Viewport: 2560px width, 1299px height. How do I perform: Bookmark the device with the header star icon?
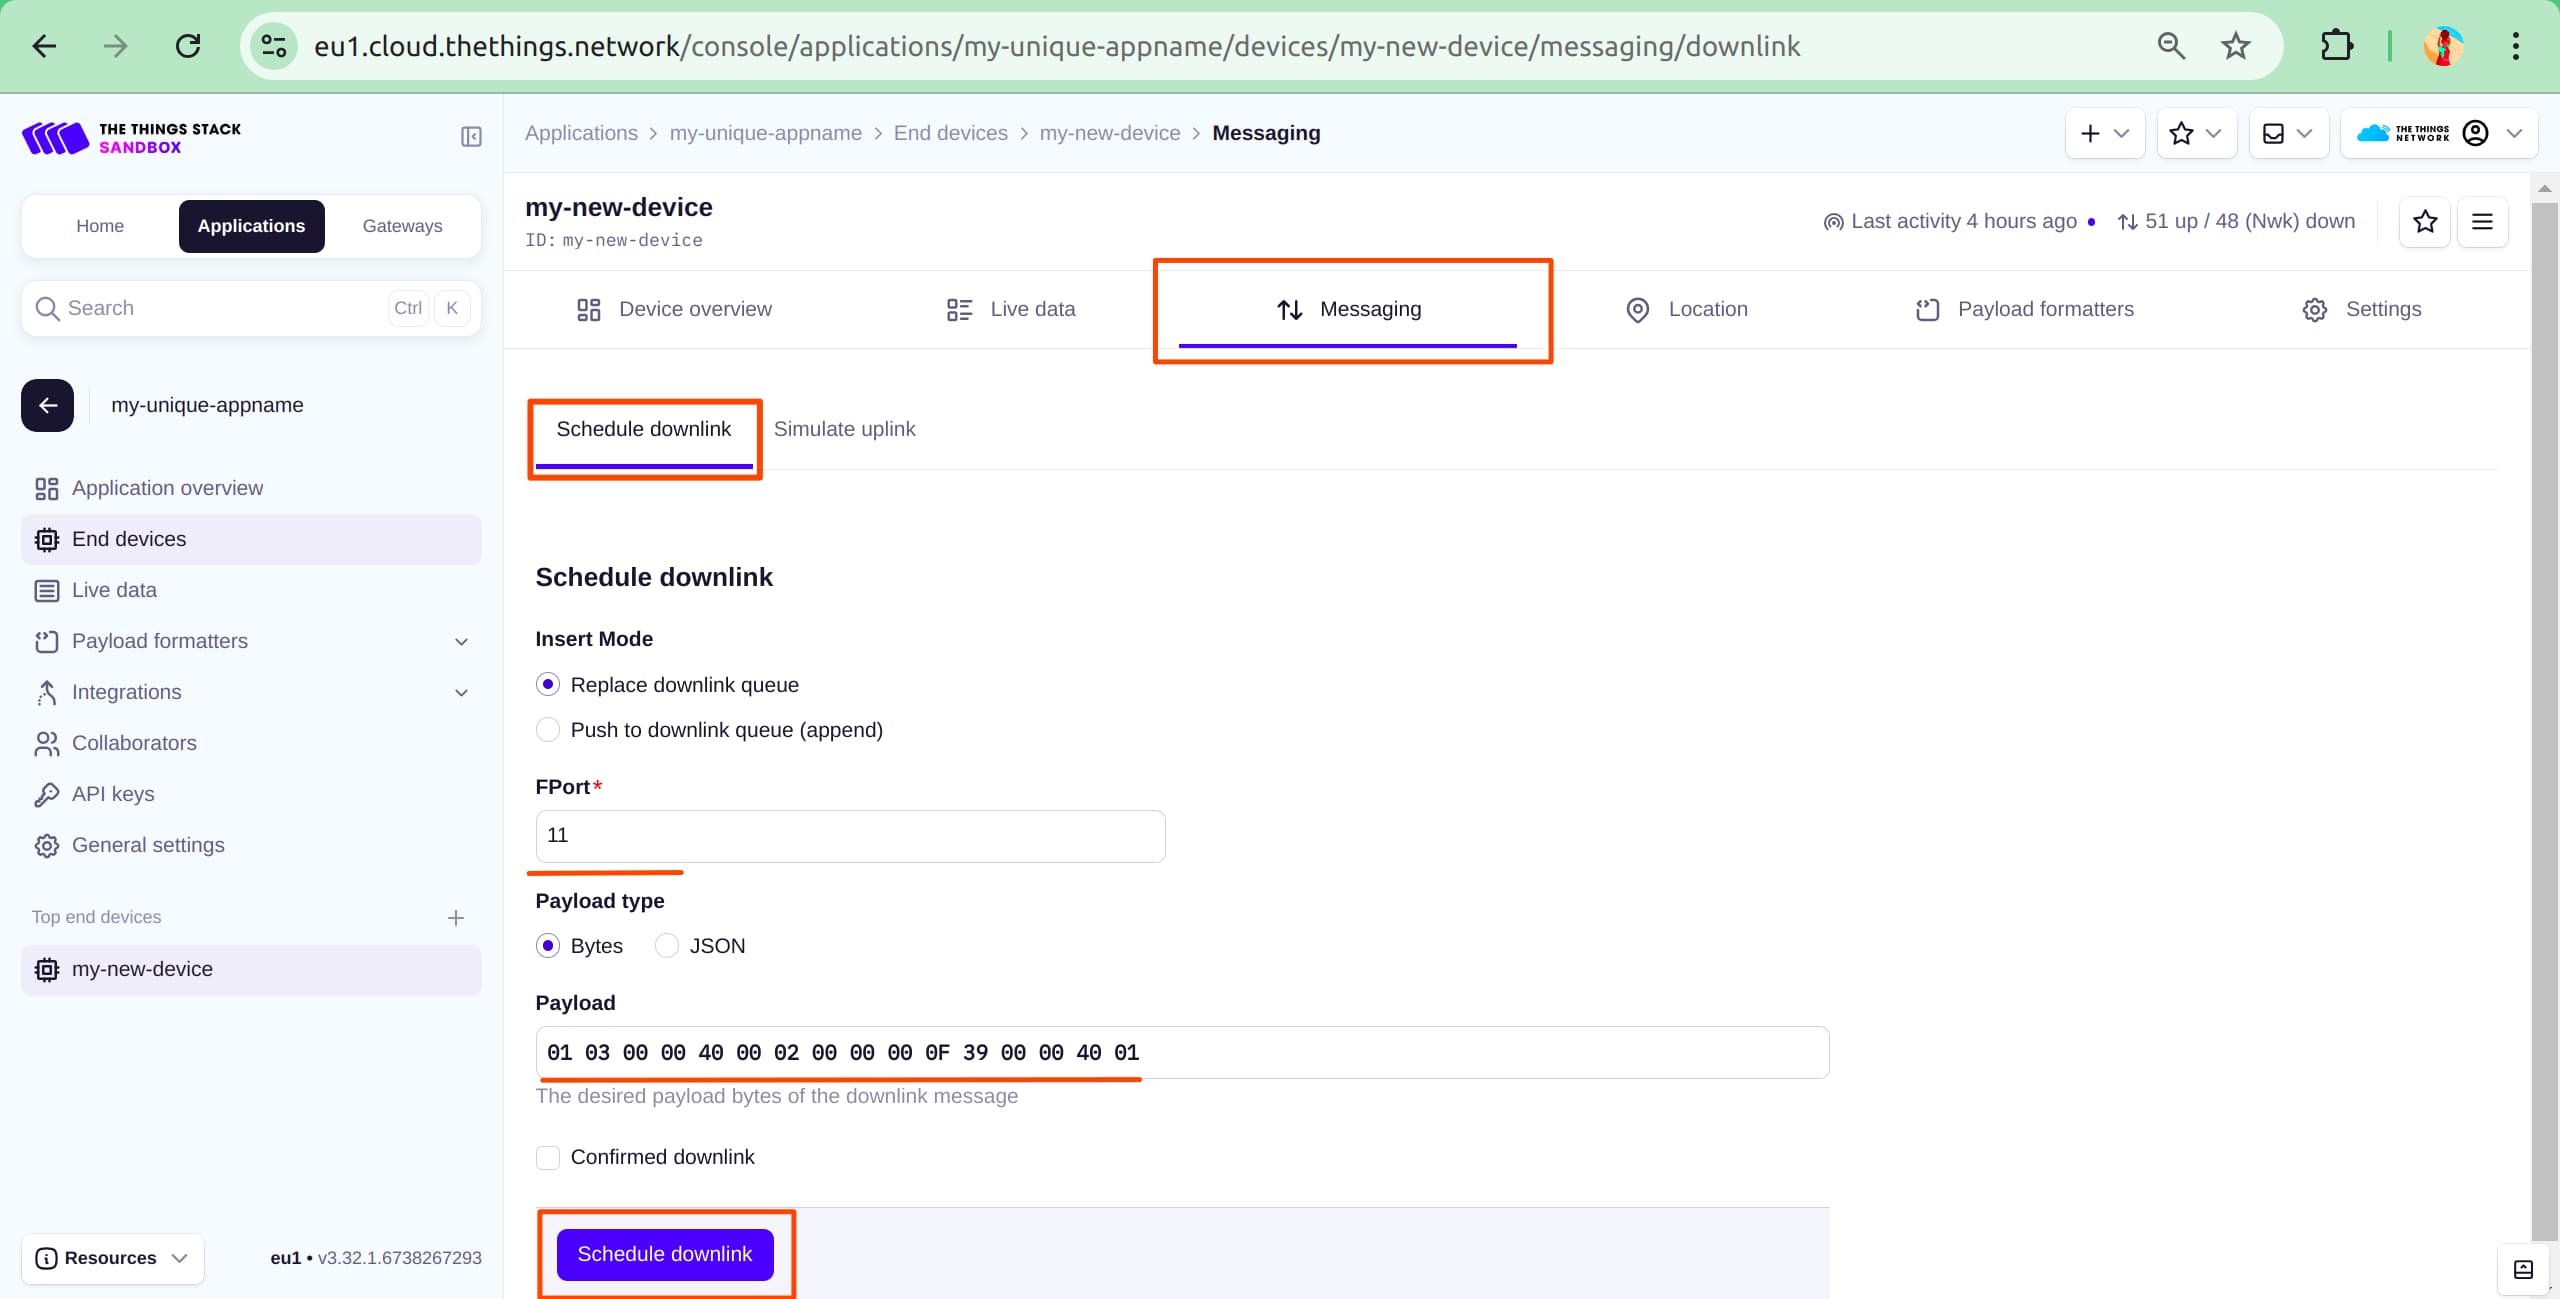click(2424, 221)
